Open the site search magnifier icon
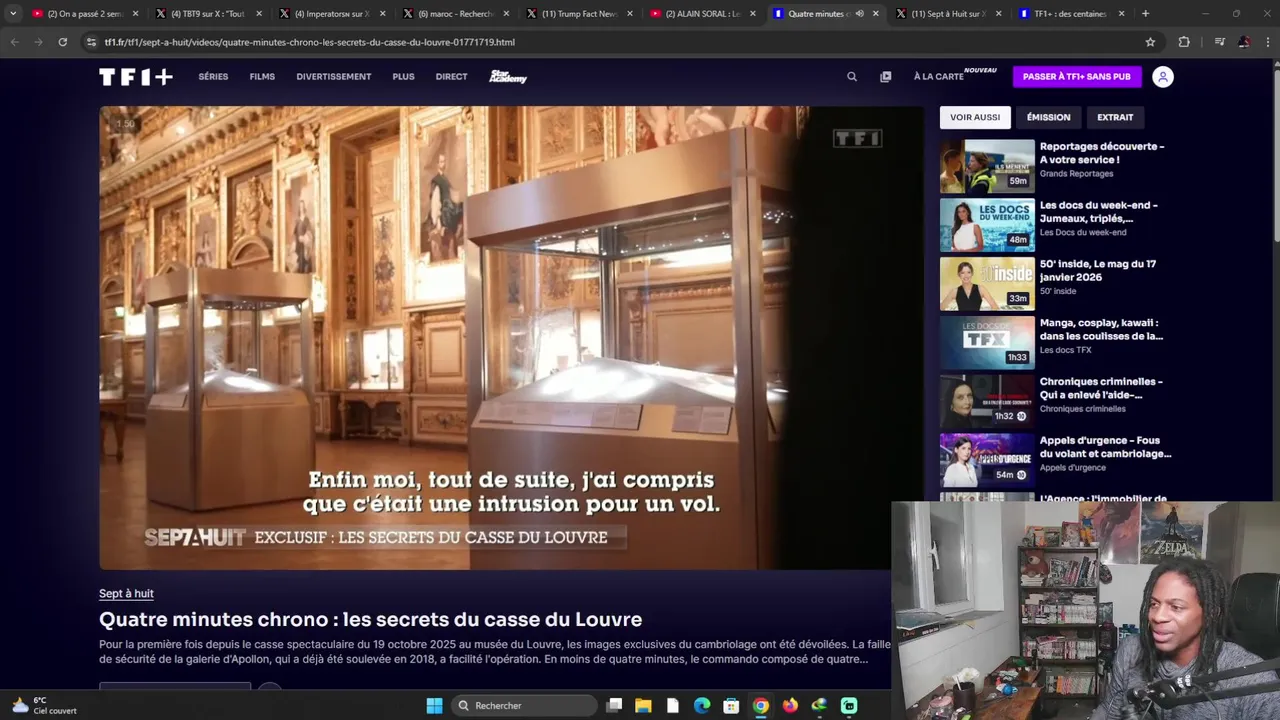This screenshot has width=1280, height=720. (852, 77)
